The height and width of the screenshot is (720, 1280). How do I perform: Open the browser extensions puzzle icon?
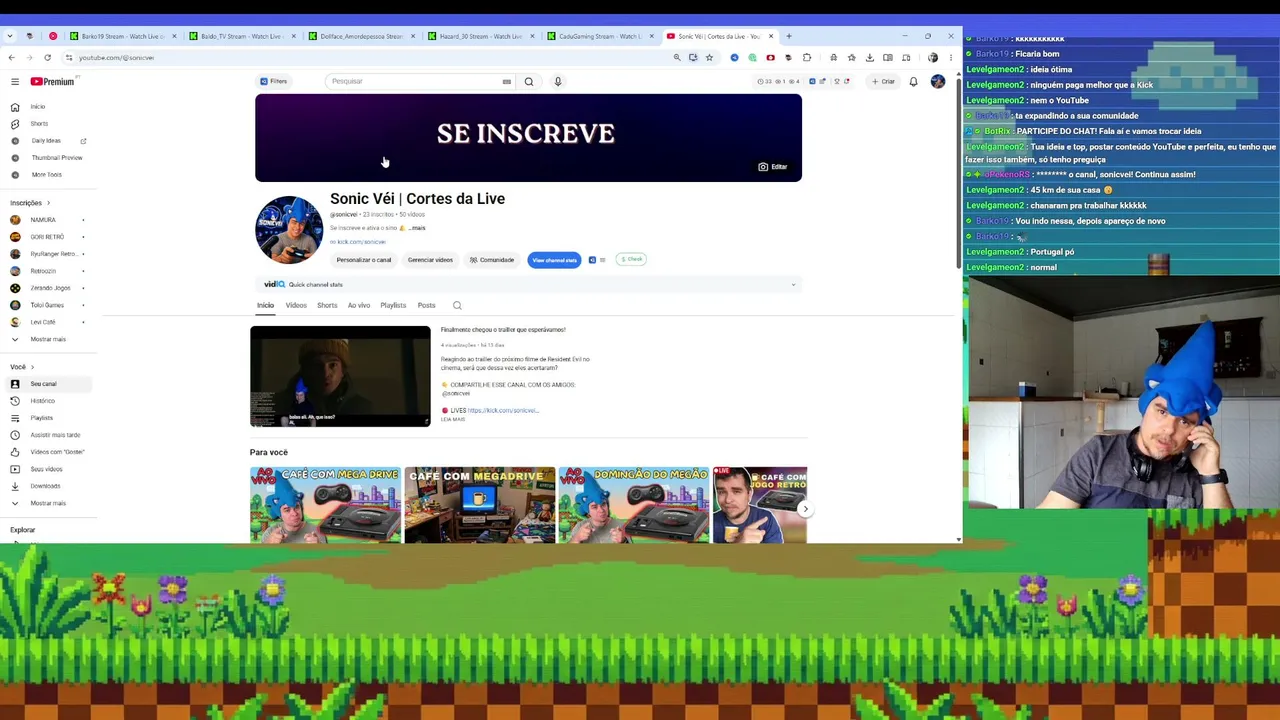pos(807,57)
